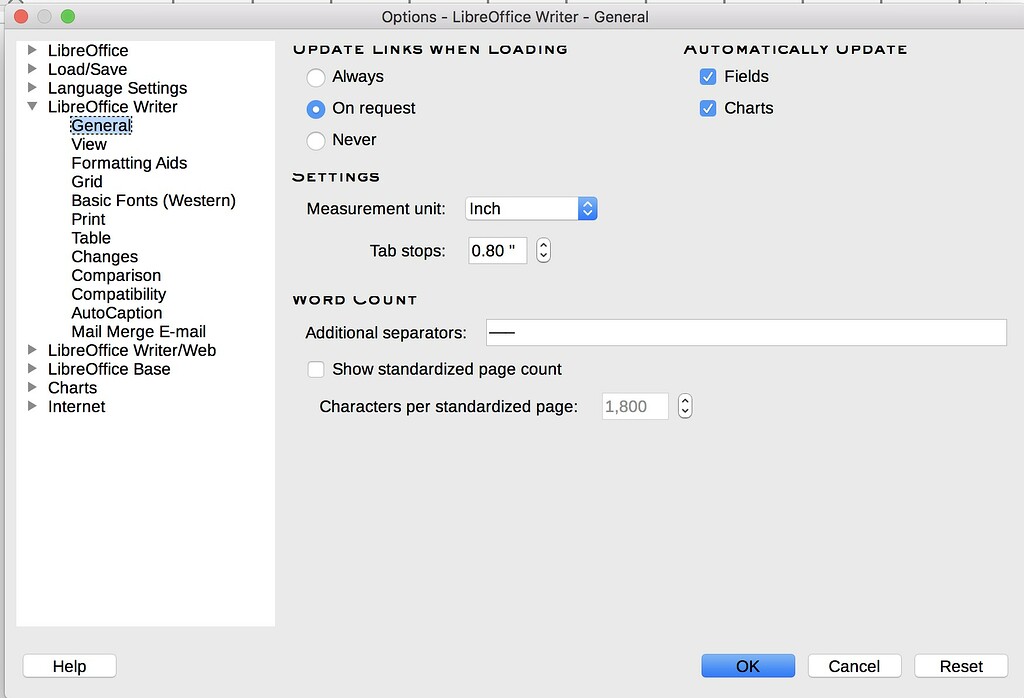Expand the Charts tree node
Screen dimensions: 1024x698
pos(32,387)
